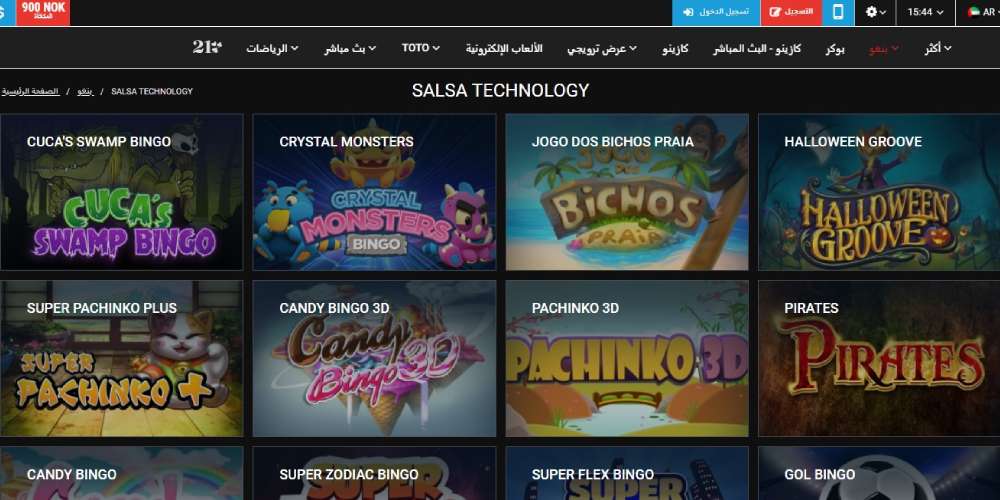Click the UAE flag language icon
Screen dimensions: 1000x500
pyautogui.click(x=973, y=12)
